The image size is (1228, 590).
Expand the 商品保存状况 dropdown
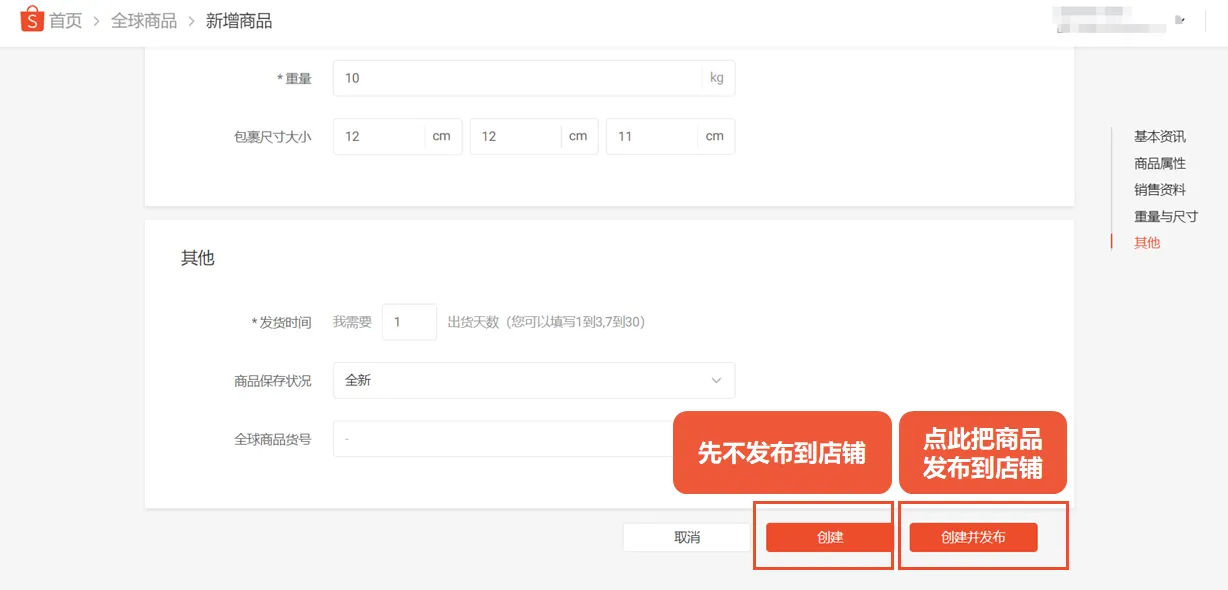pyautogui.click(x=533, y=381)
